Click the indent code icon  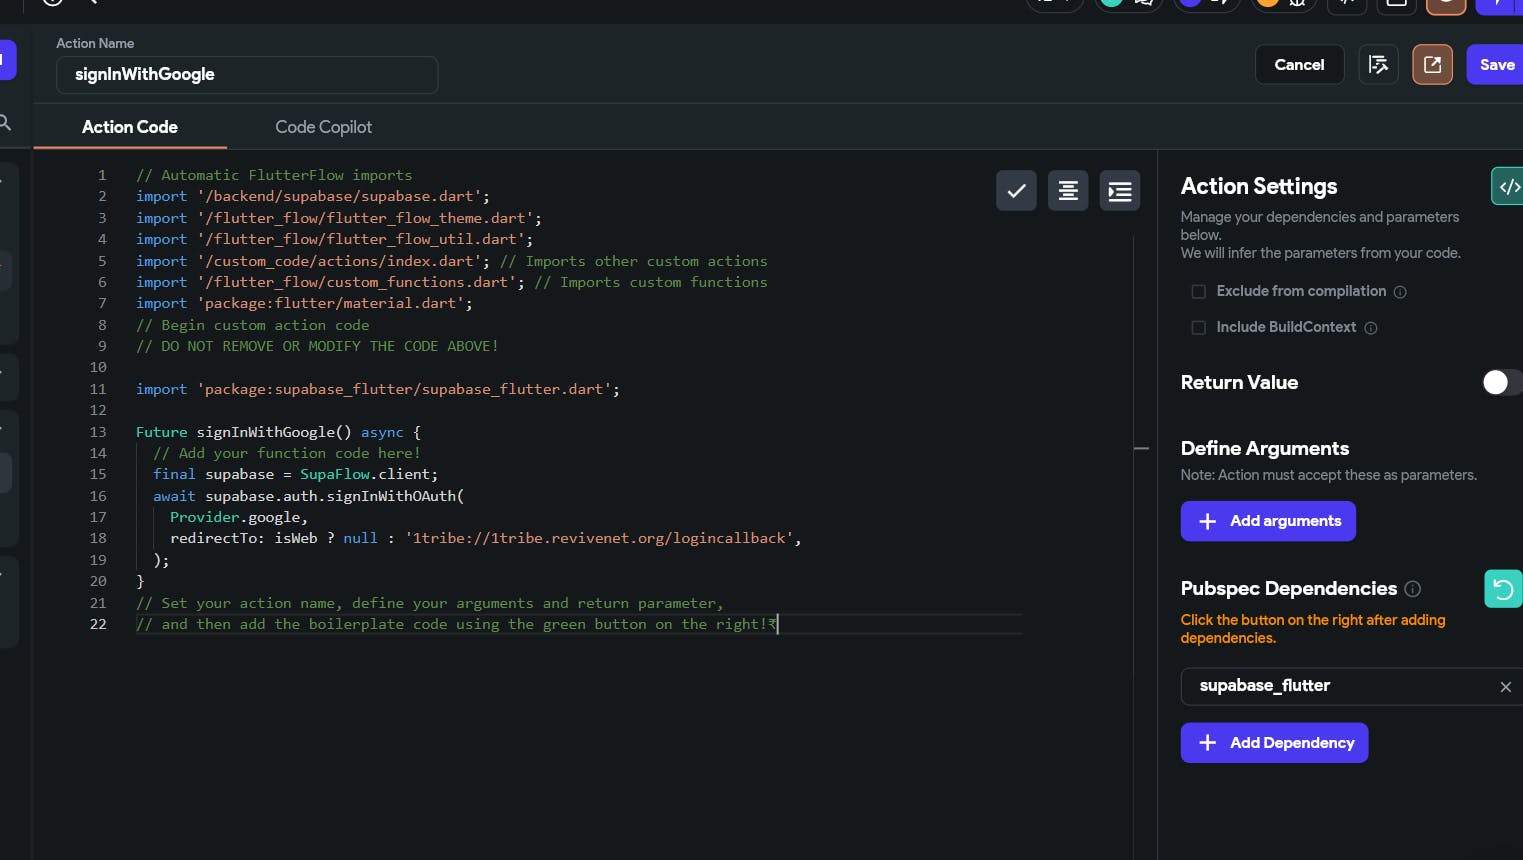[x=1120, y=191]
